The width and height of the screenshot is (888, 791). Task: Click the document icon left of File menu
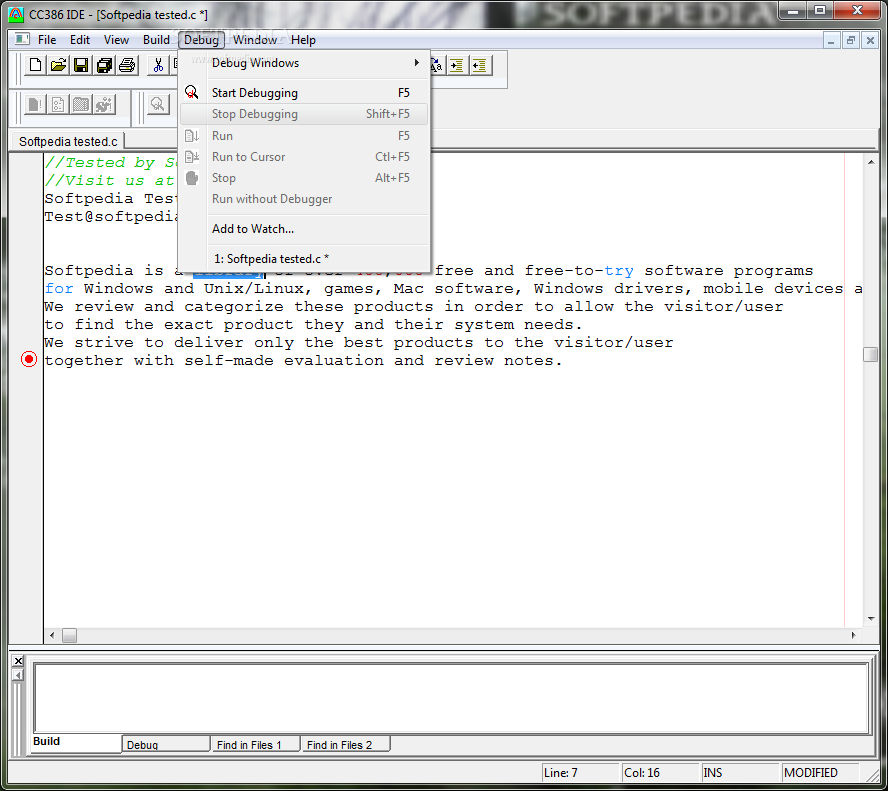pos(22,40)
